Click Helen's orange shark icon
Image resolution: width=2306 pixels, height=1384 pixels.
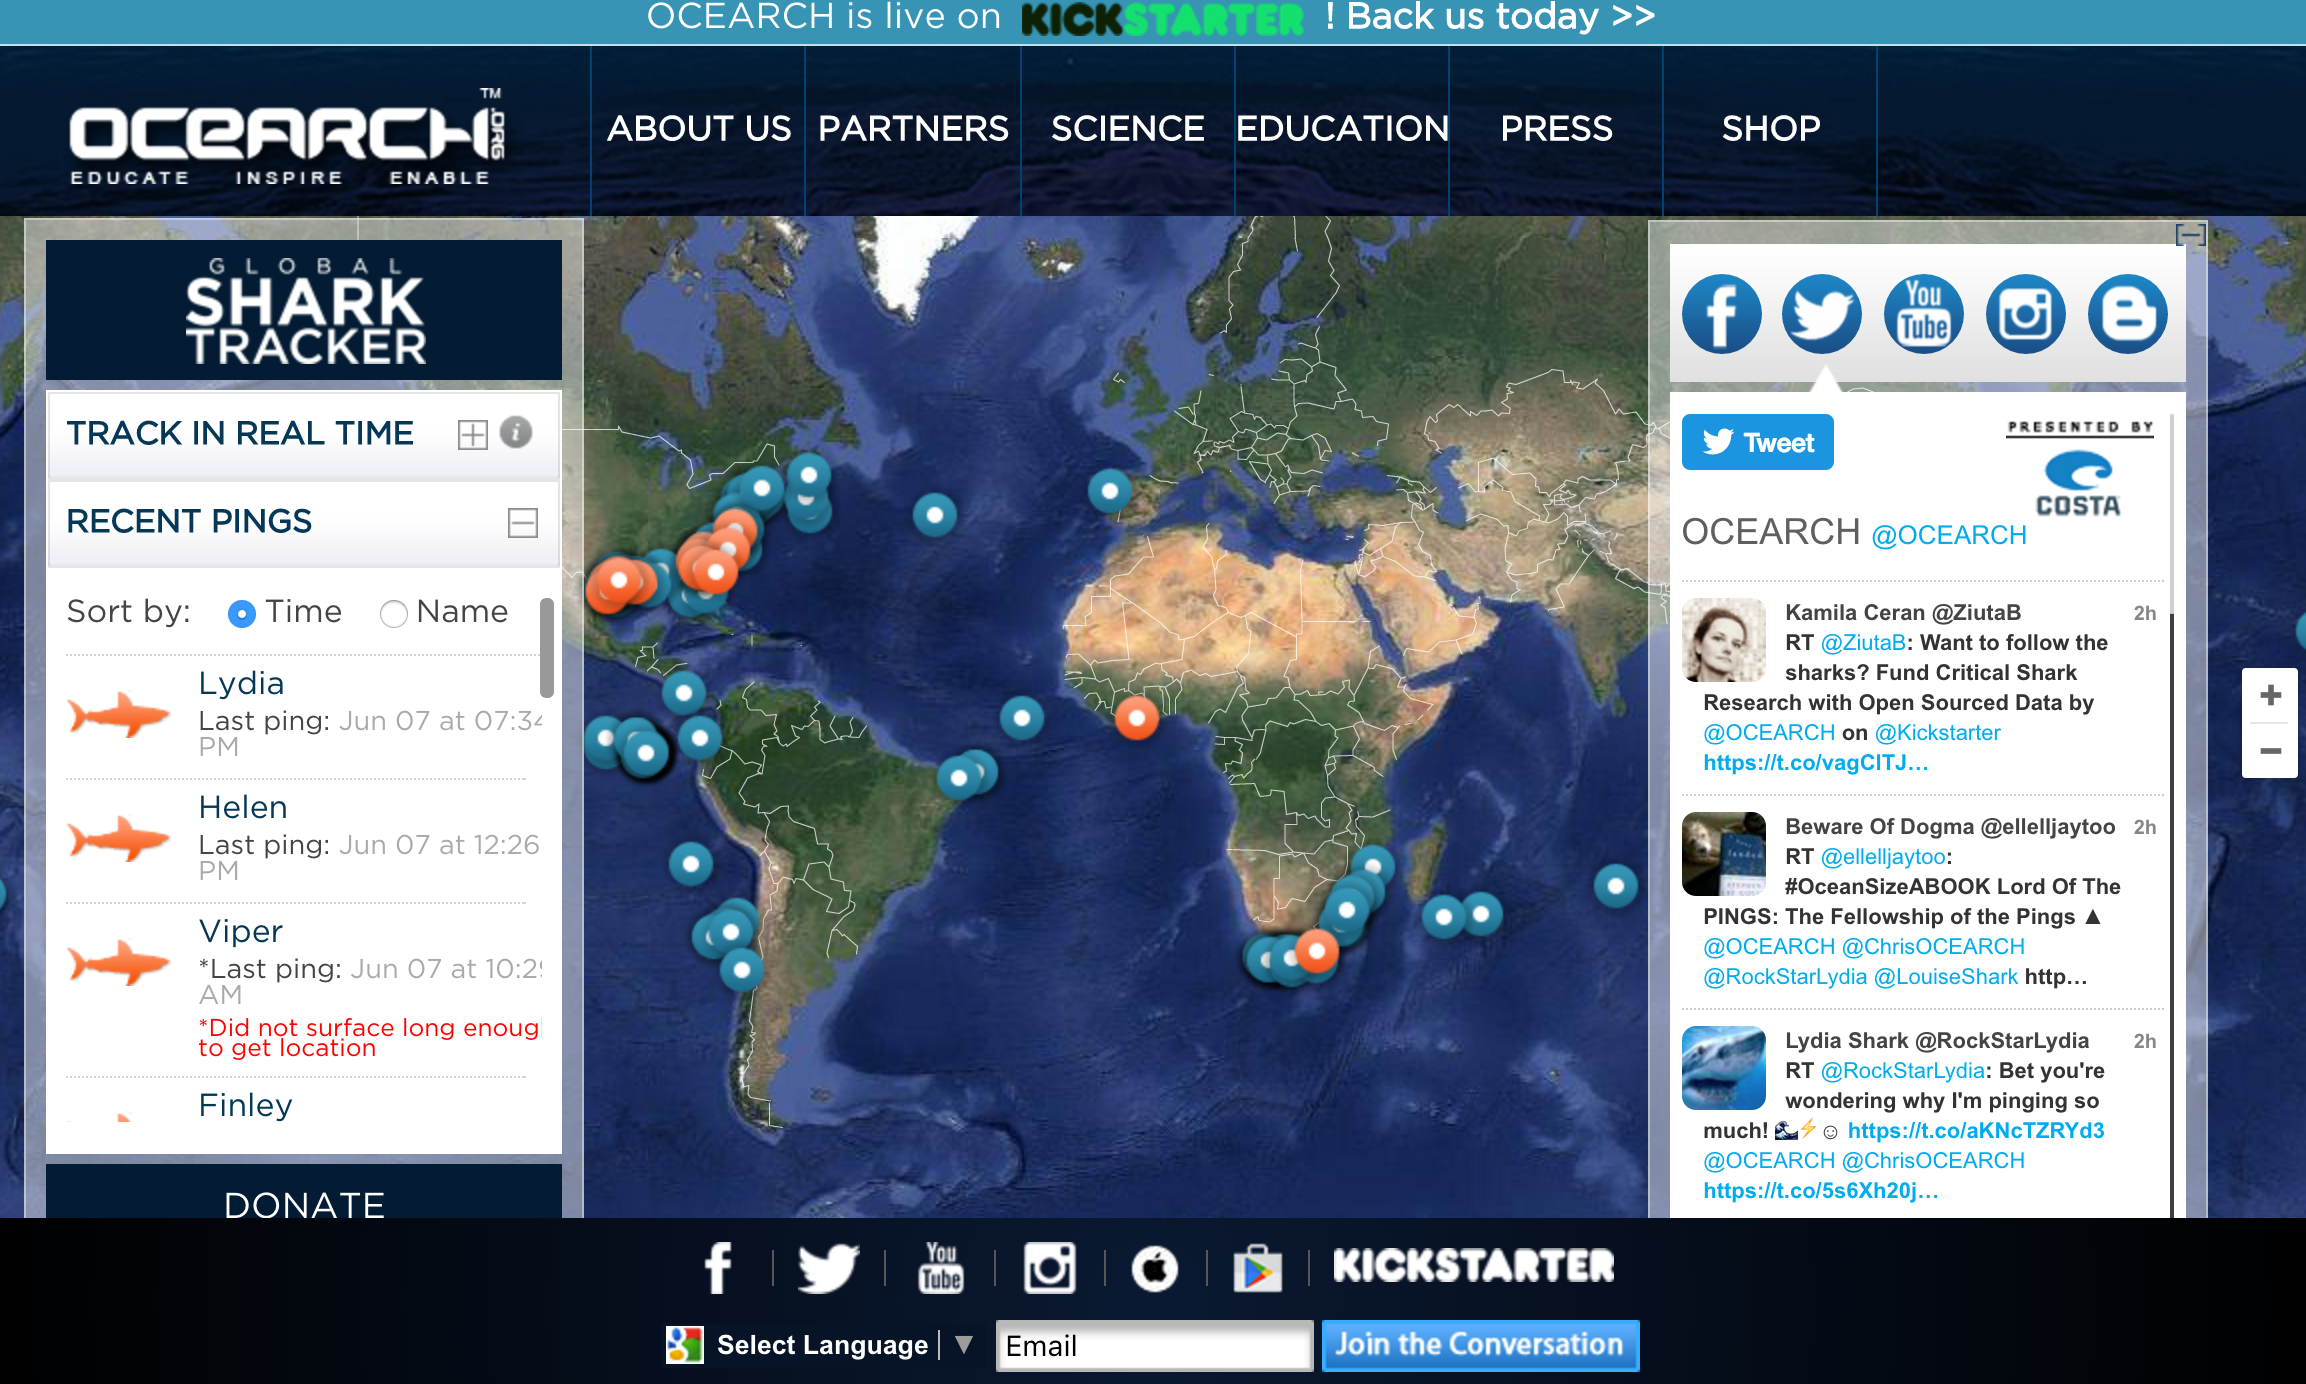coord(119,839)
